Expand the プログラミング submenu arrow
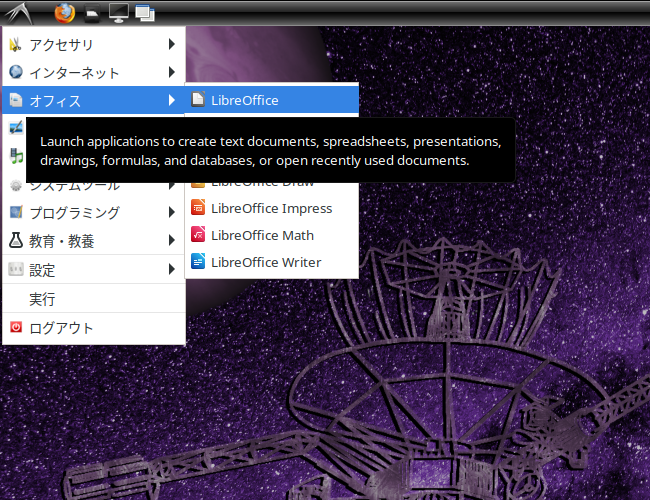 point(172,212)
